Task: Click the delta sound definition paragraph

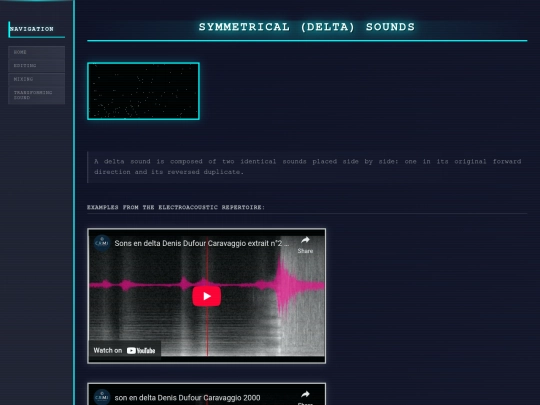Action: (x=308, y=167)
